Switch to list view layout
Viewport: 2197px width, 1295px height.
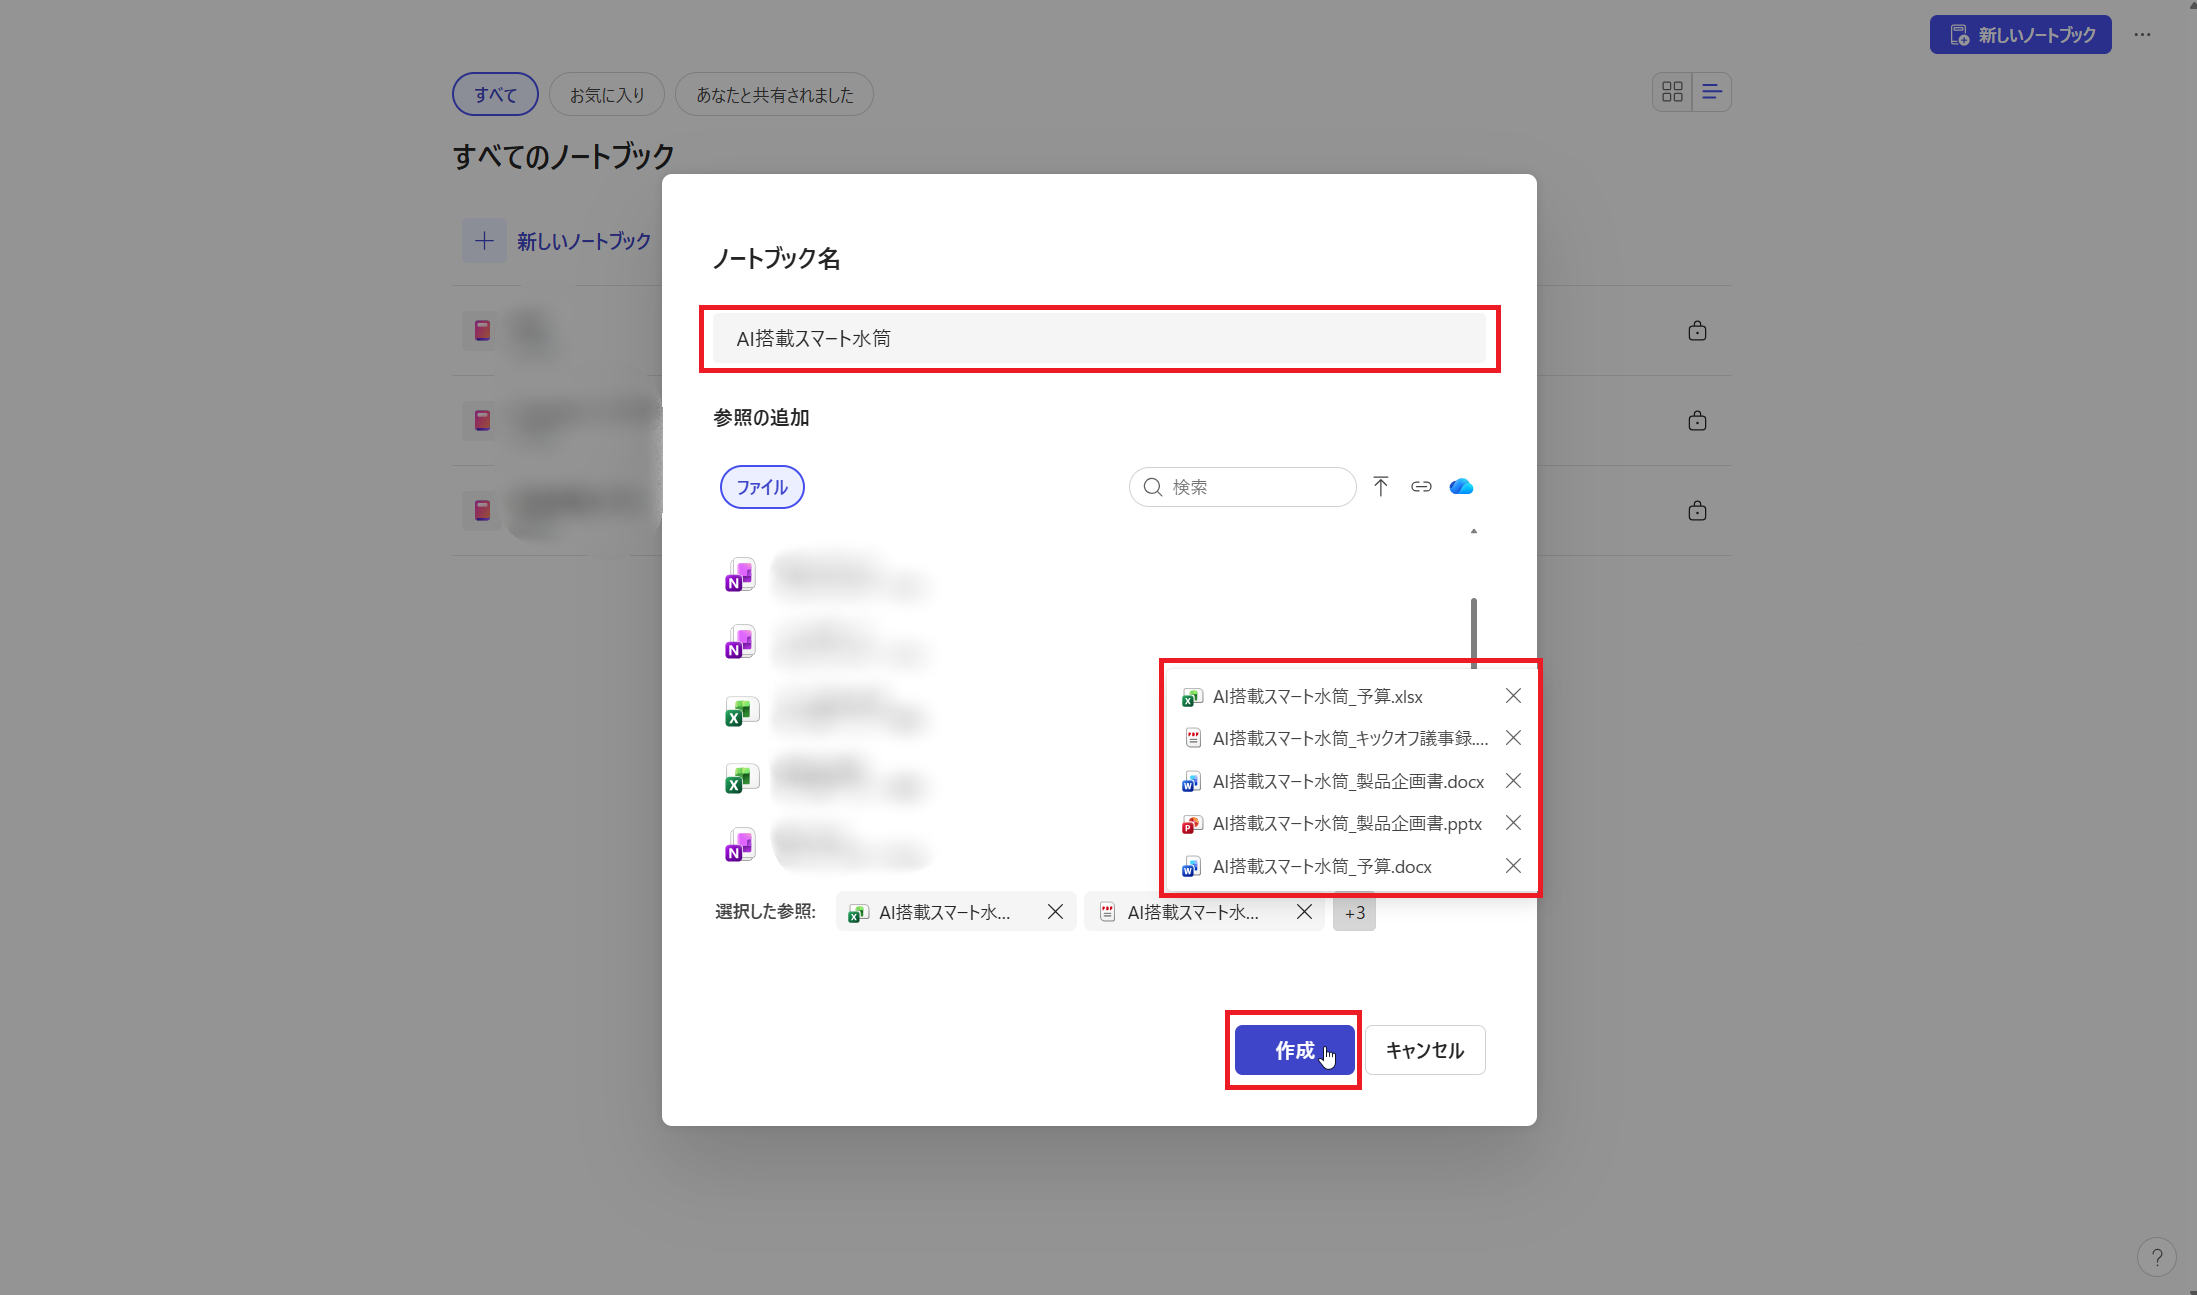point(1711,91)
